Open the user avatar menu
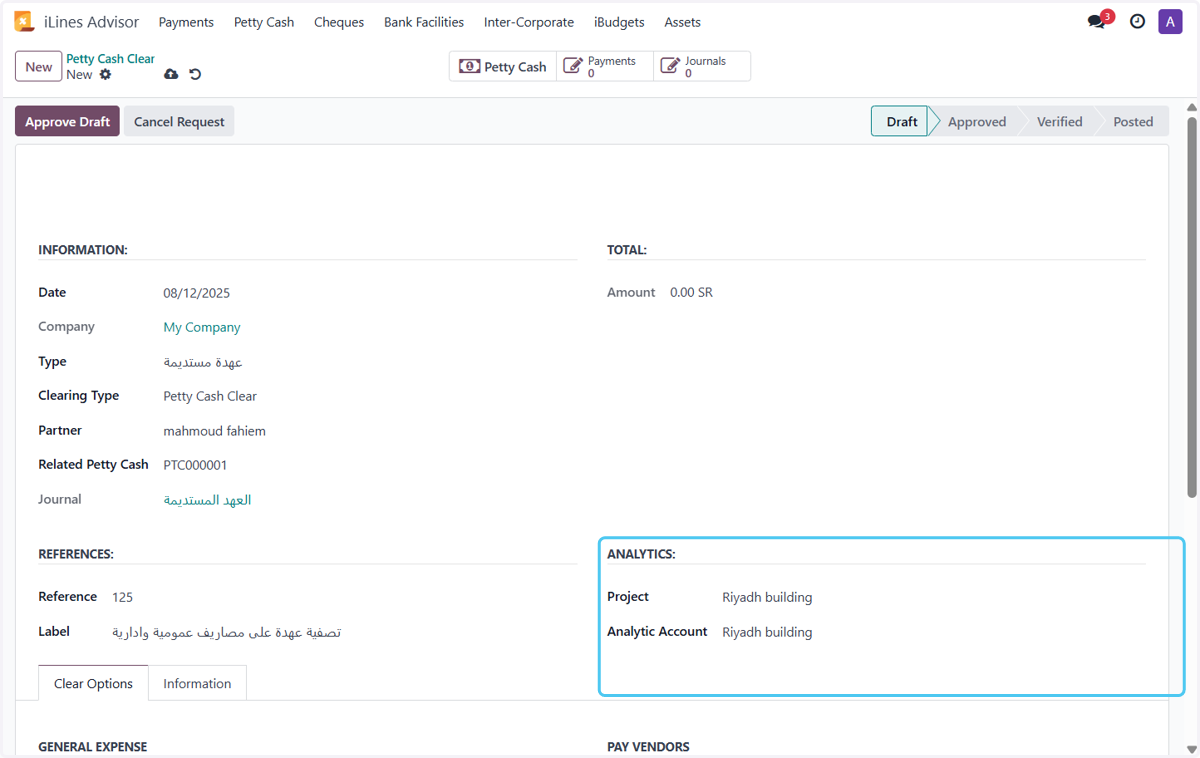This screenshot has height=758, width=1200. (1170, 21)
